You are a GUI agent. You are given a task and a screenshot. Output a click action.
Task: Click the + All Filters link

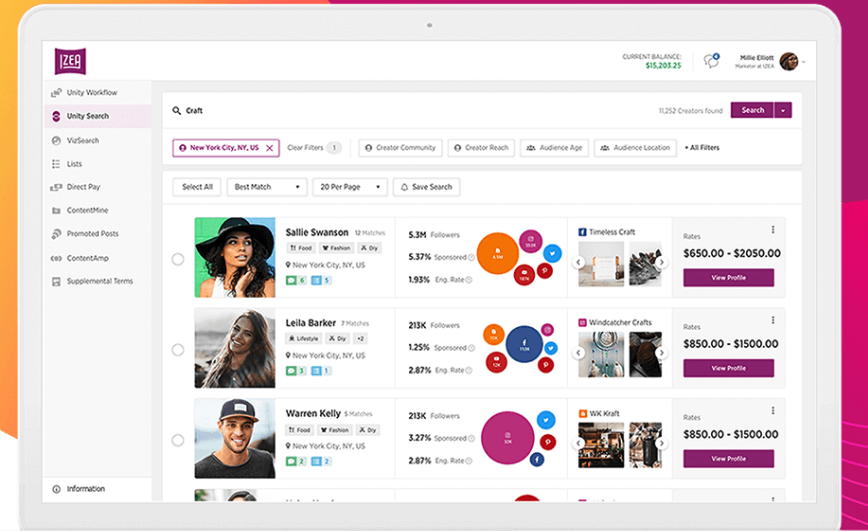(x=701, y=148)
